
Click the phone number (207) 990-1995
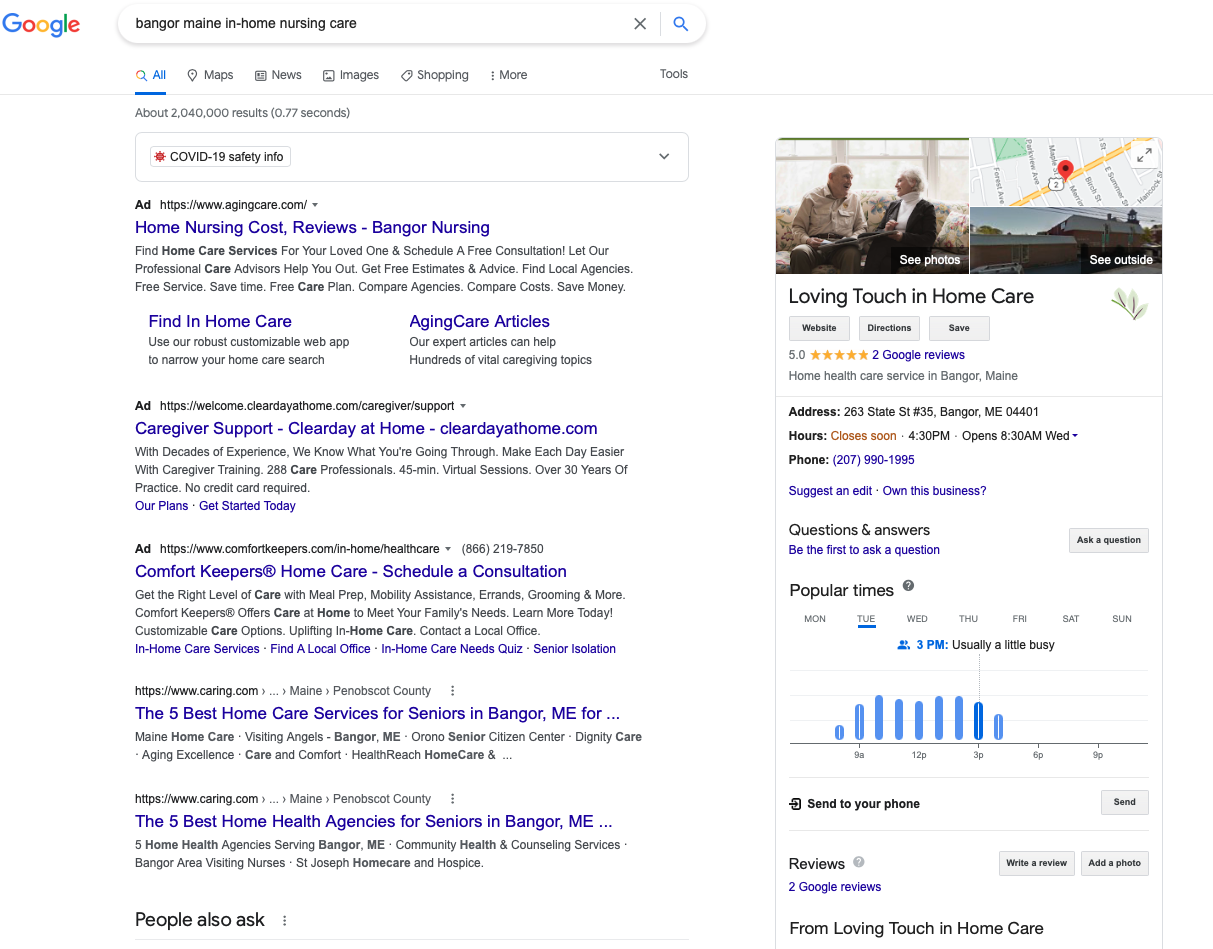coord(873,460)
